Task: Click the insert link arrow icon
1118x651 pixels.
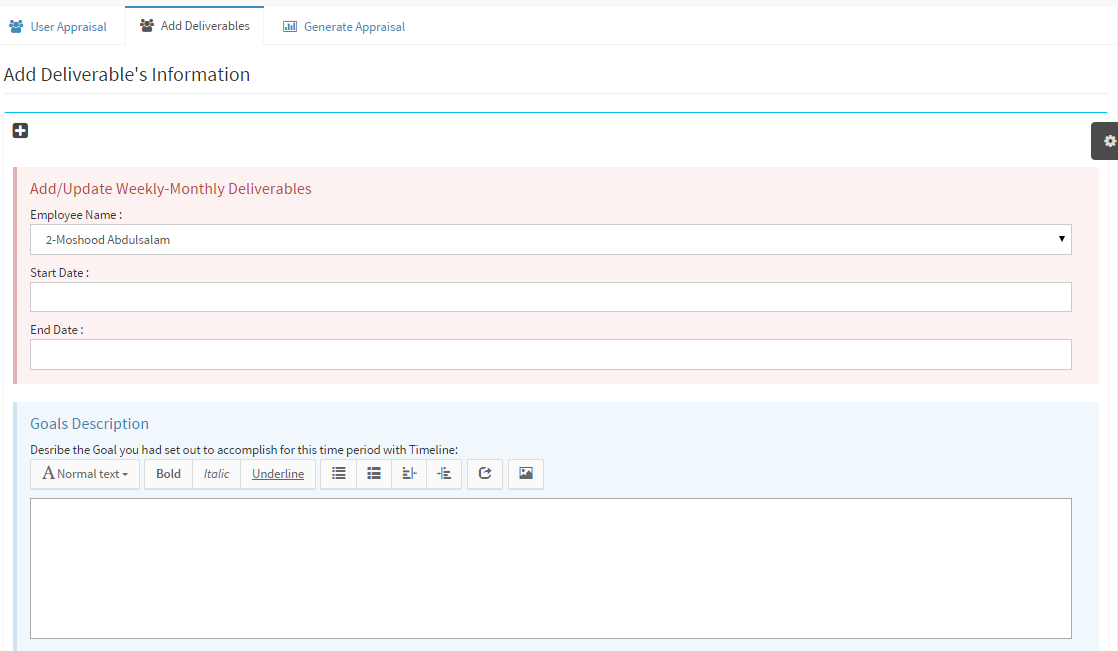Action: coord(485,474)
